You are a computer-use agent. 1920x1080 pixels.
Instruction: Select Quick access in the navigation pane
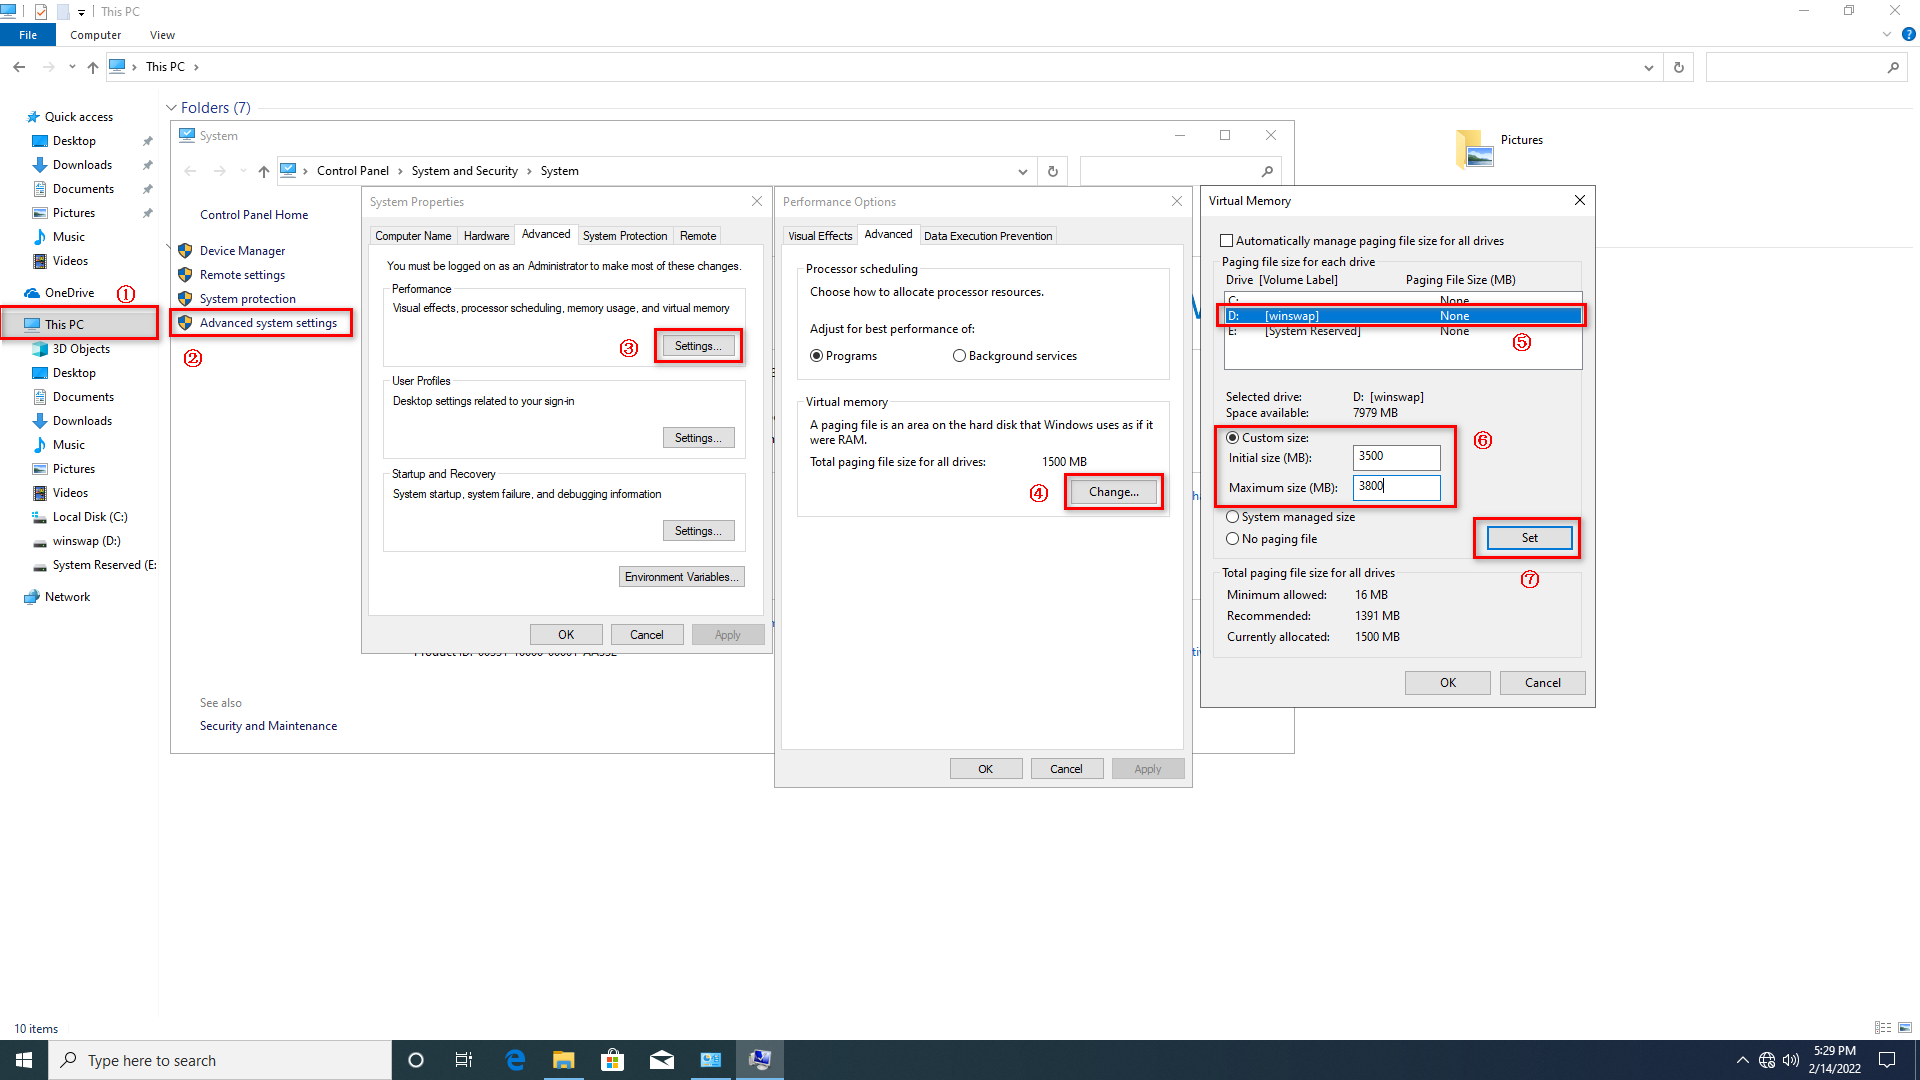[78, 117]
